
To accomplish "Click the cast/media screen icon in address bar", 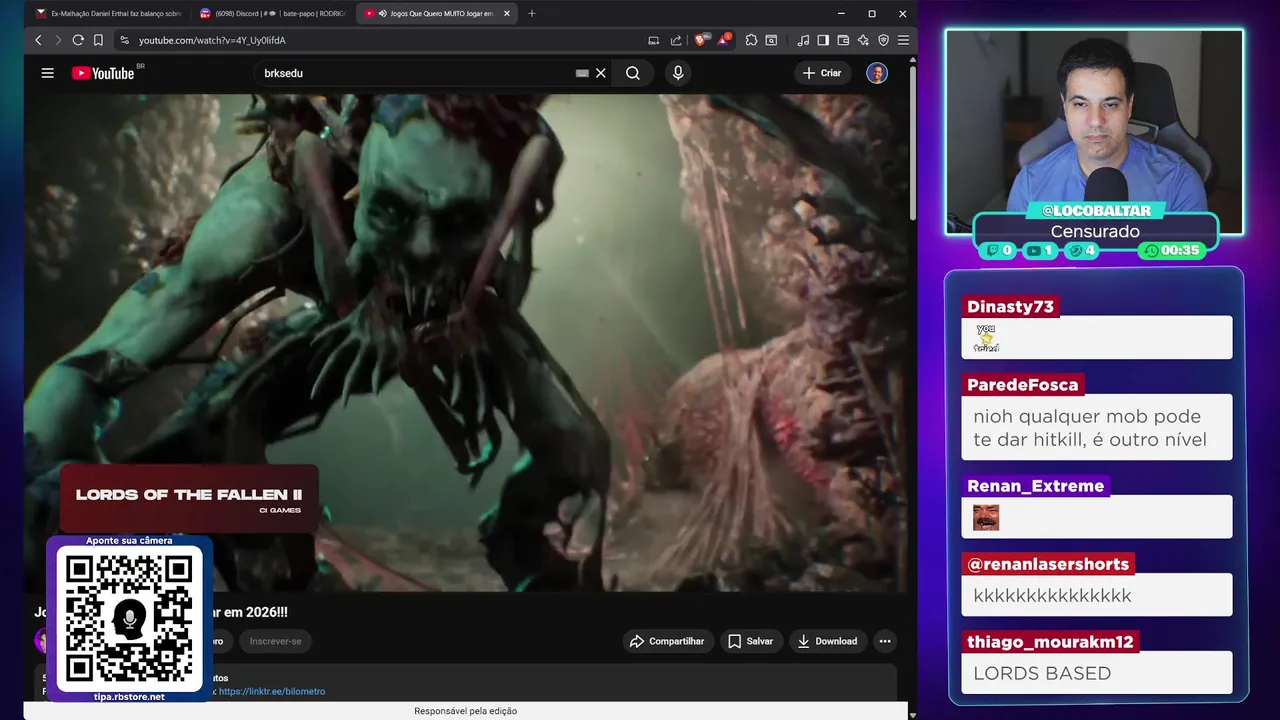I will pos(653,40).
